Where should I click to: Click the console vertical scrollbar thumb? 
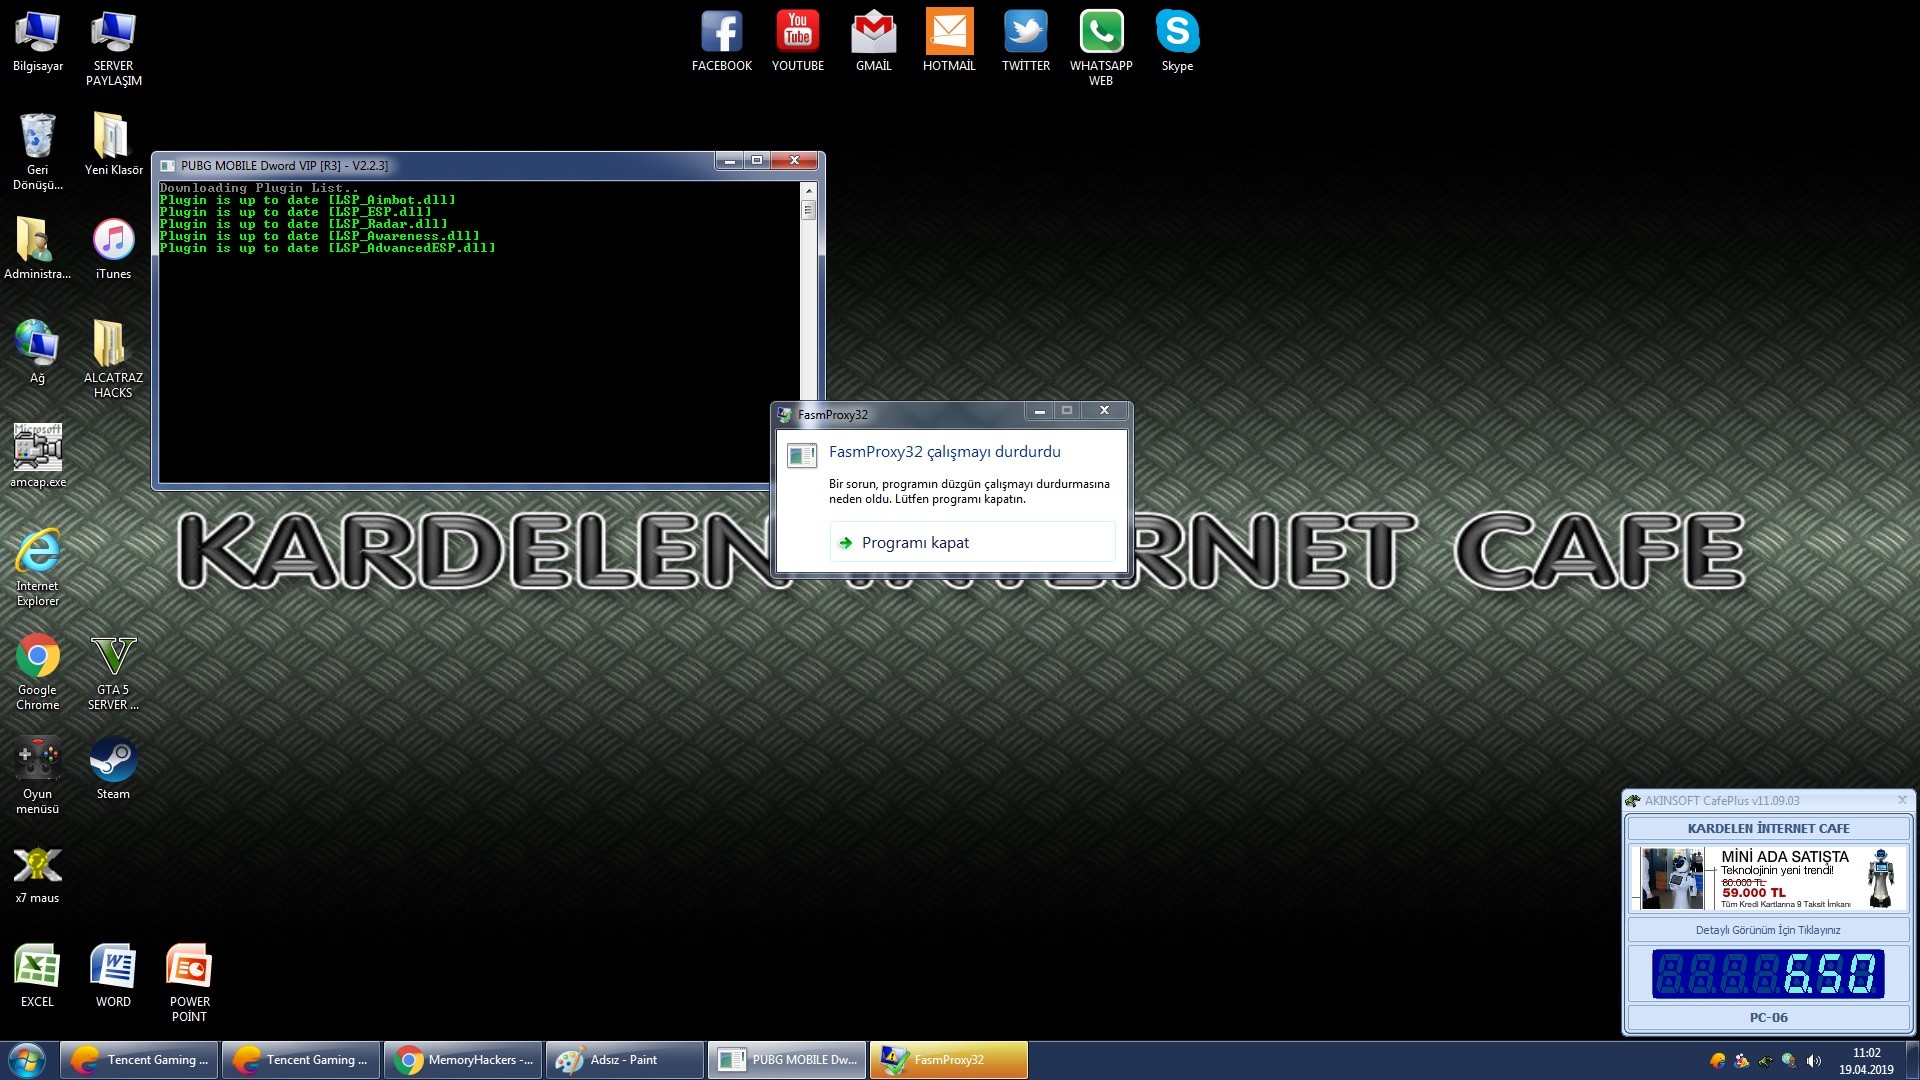pos(809,210)
